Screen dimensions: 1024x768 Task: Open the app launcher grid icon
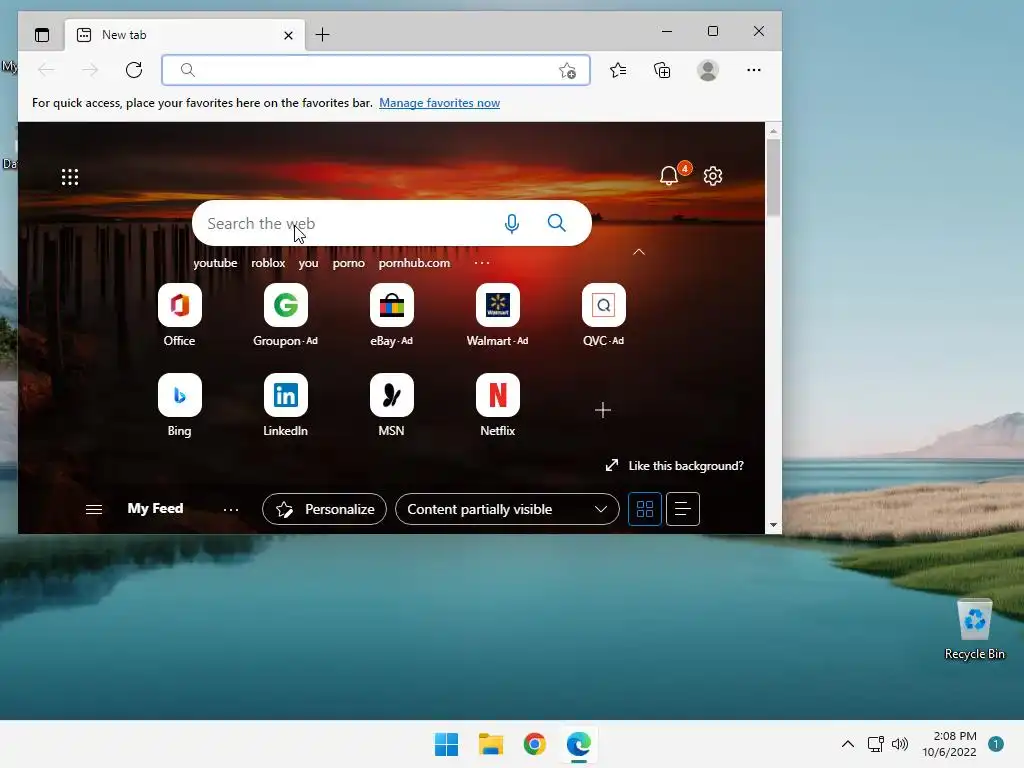pos(70,177)
